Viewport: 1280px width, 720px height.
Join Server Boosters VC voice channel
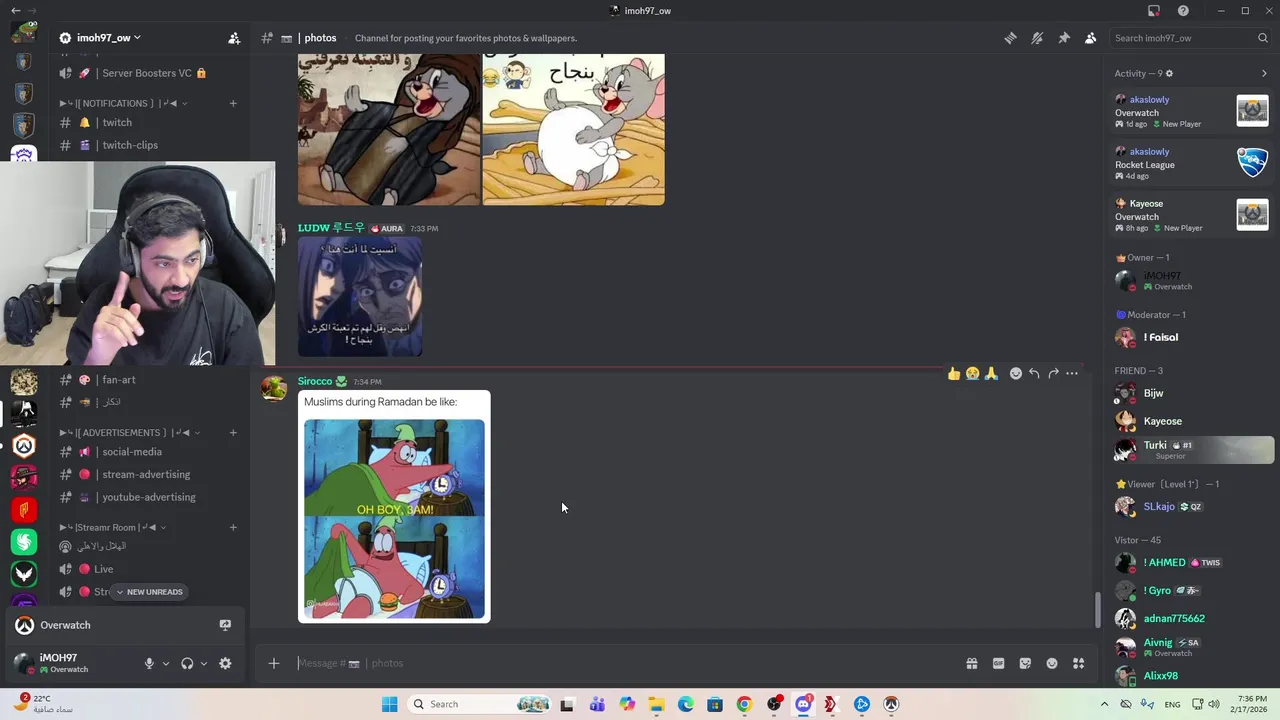148,73
